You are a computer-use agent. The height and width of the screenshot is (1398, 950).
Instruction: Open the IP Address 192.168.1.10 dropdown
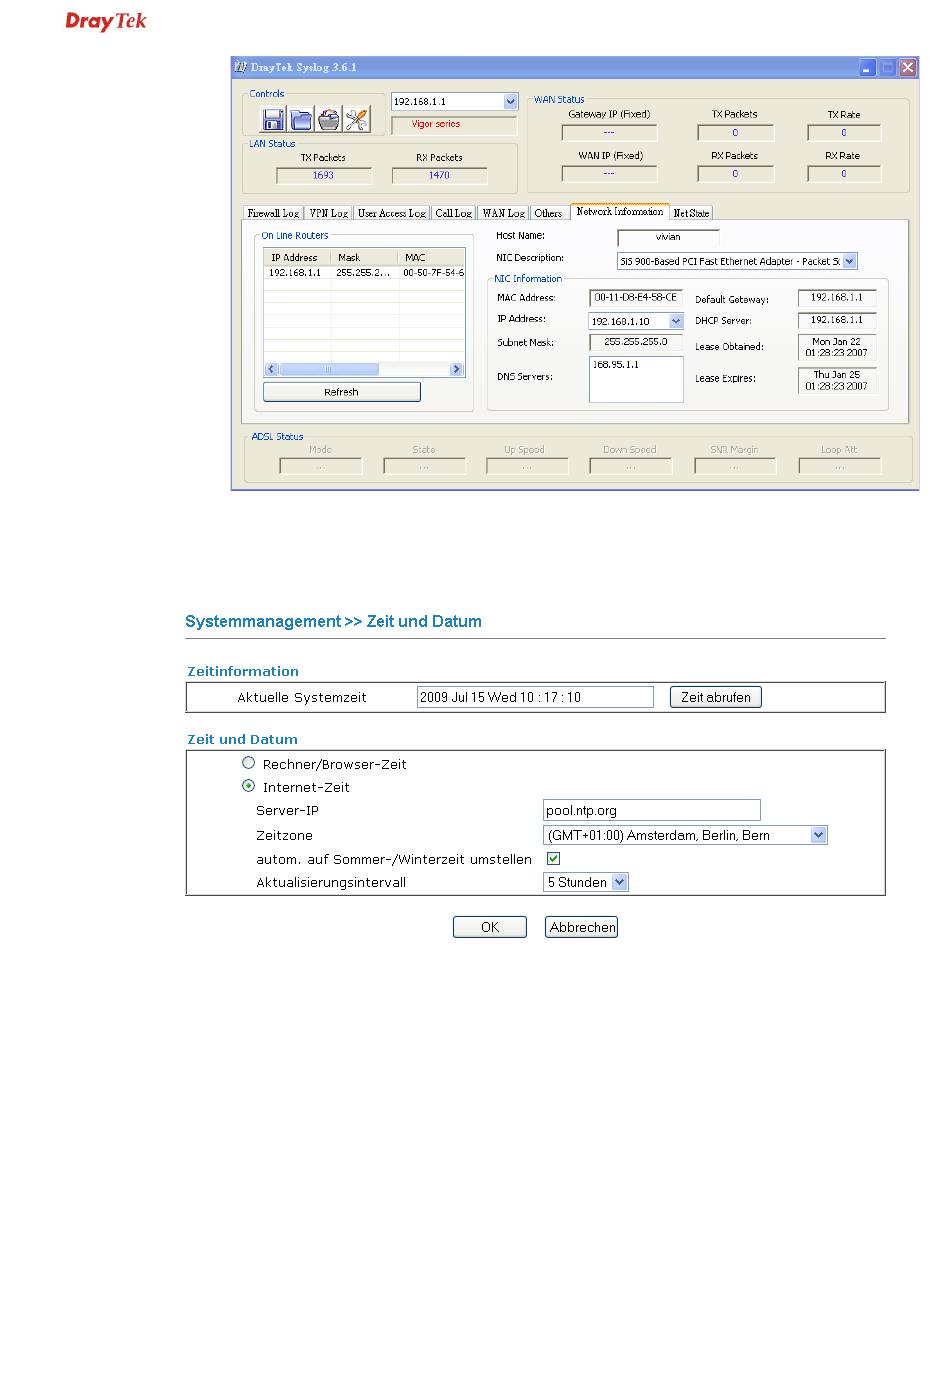[676, 321]
